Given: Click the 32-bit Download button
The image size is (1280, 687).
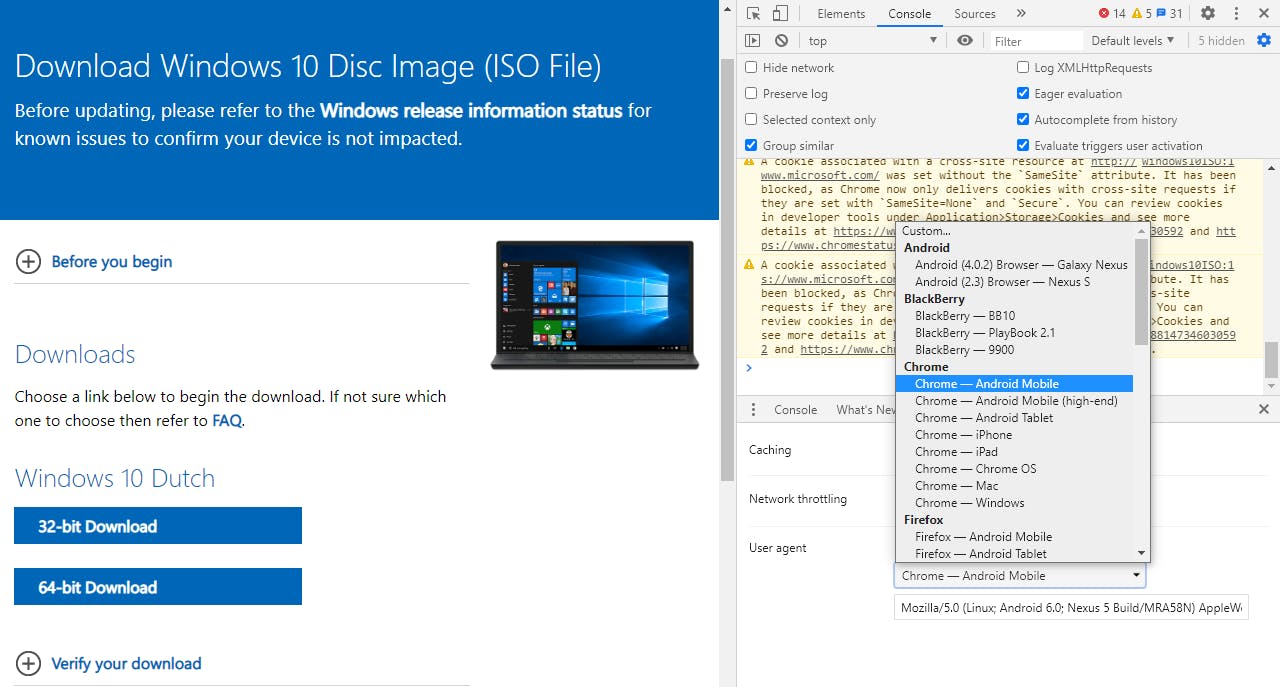Looking at the screenshot, I should pyautogui.click(x=158, y=526).
